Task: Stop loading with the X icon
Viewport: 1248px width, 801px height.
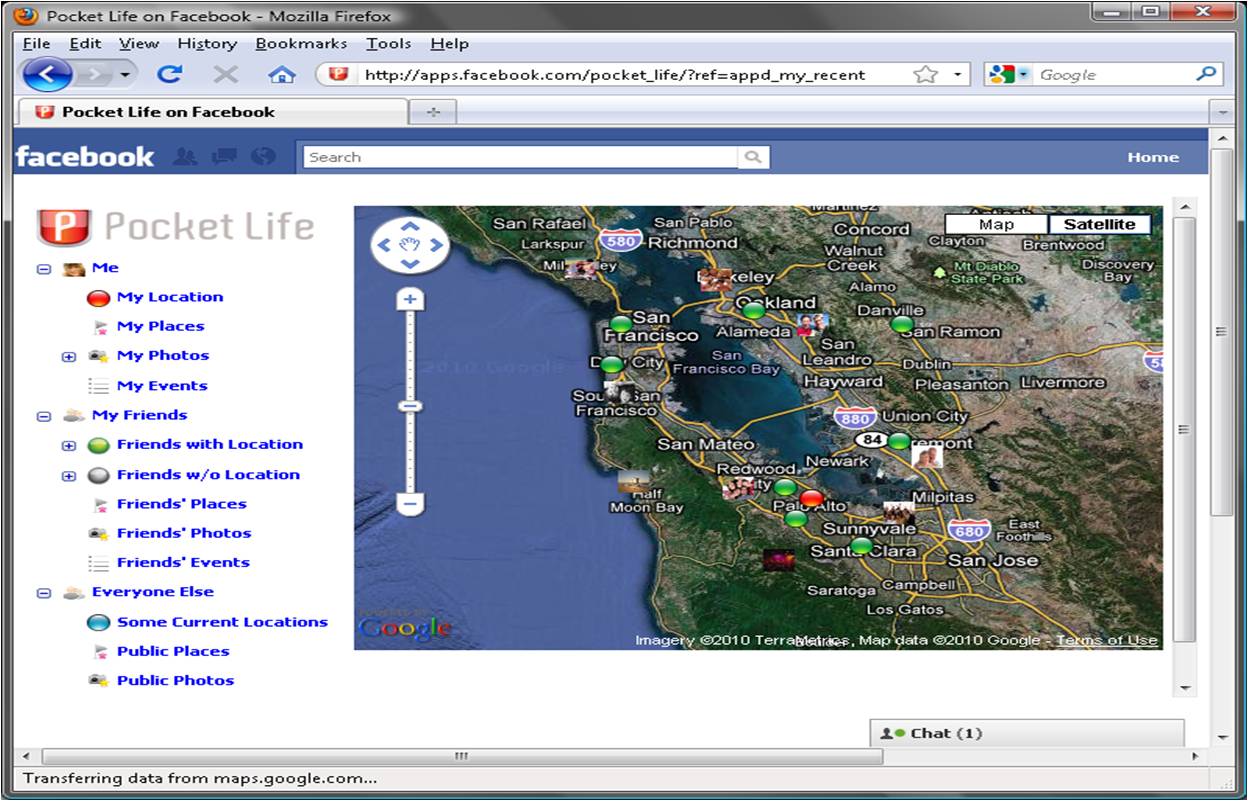Action: point(226,75)
